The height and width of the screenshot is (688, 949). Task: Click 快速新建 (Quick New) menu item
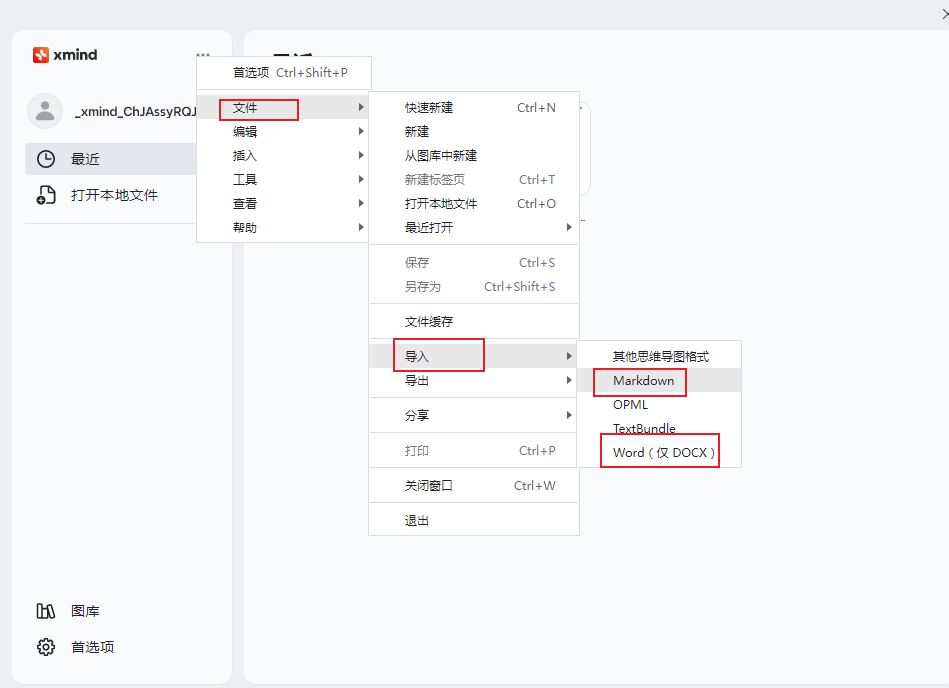(429, 107)
